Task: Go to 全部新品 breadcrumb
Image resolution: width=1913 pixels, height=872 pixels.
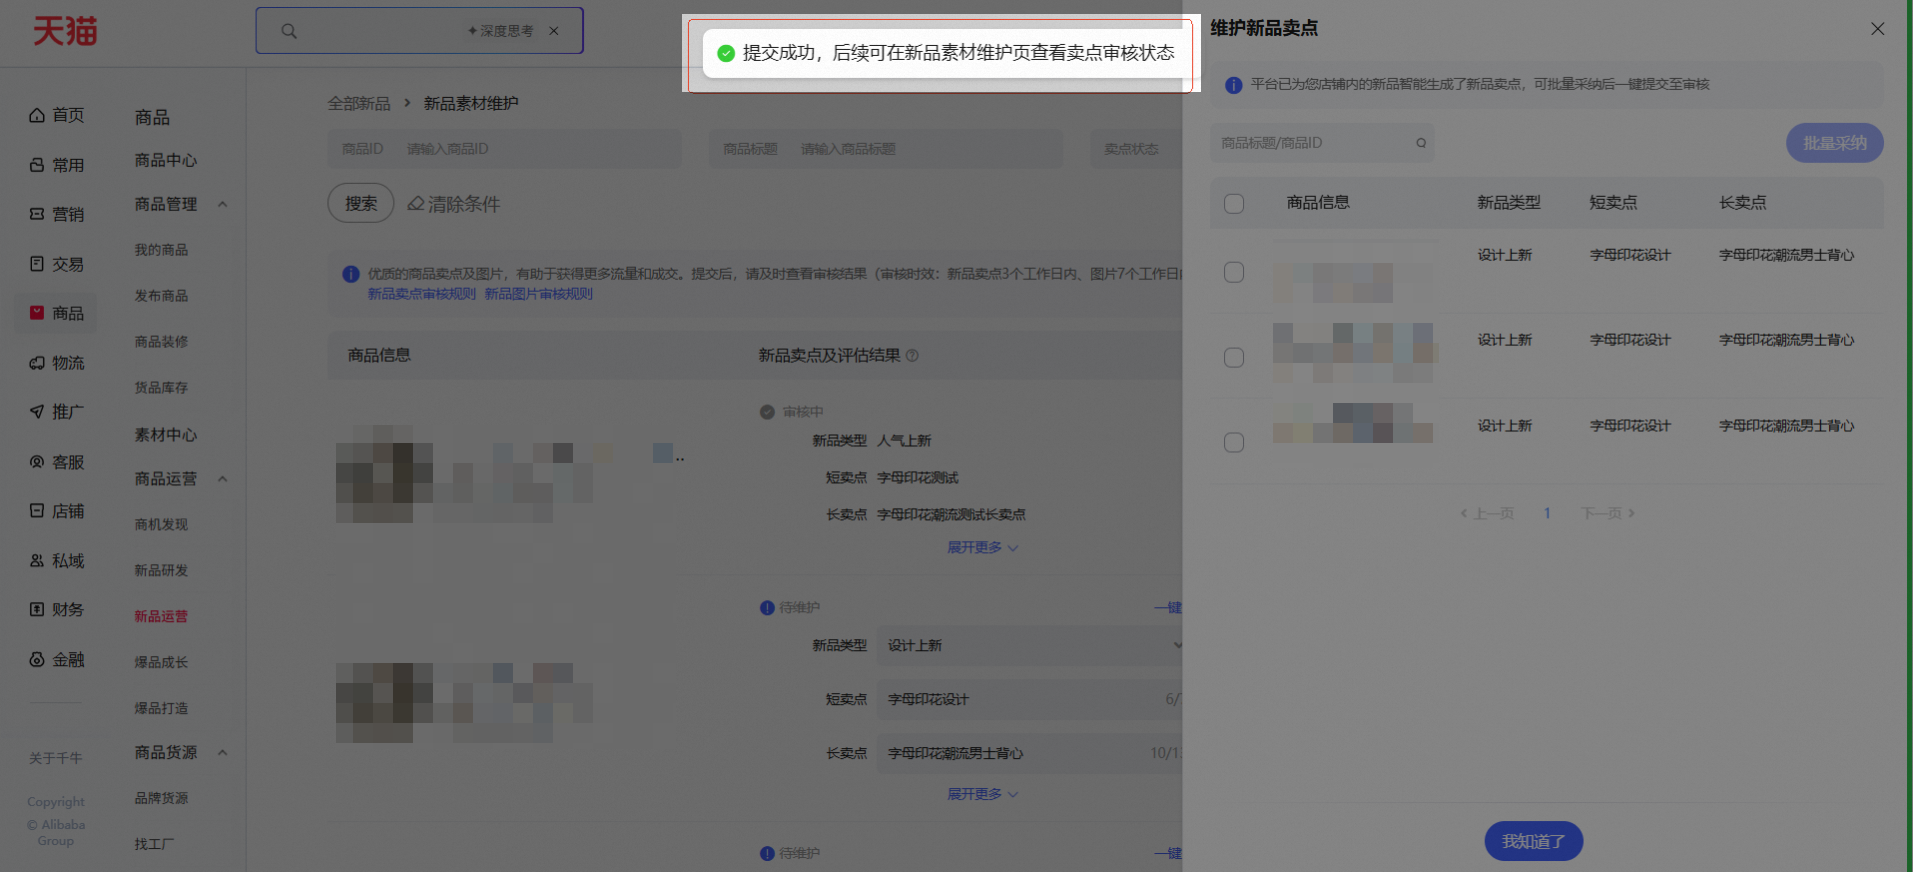Action: coord(359,103)
